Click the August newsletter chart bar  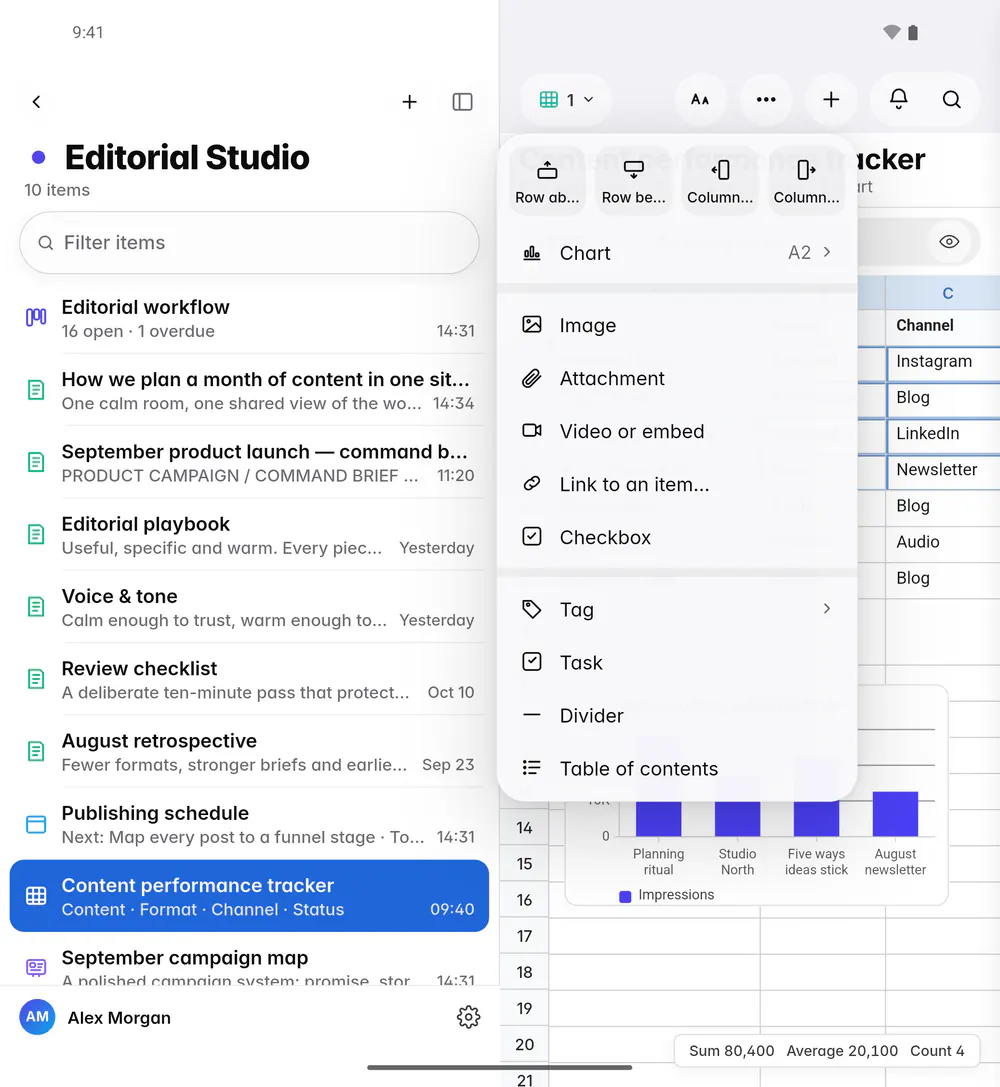click(895, 814)
